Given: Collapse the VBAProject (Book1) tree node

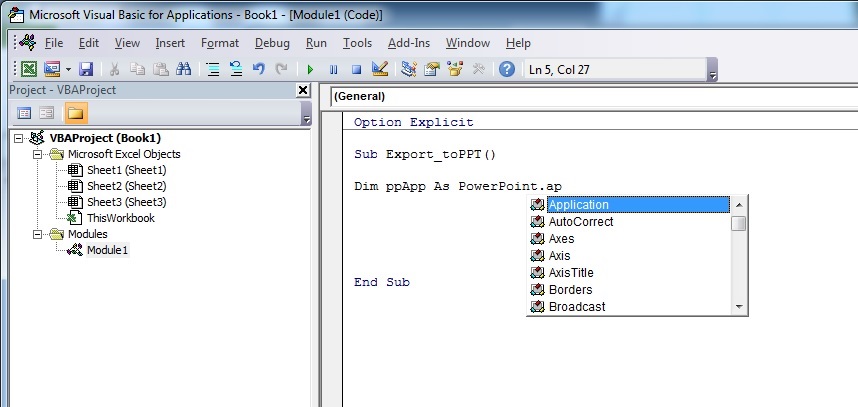Looking at the screenshot, I should click(19, 138).
